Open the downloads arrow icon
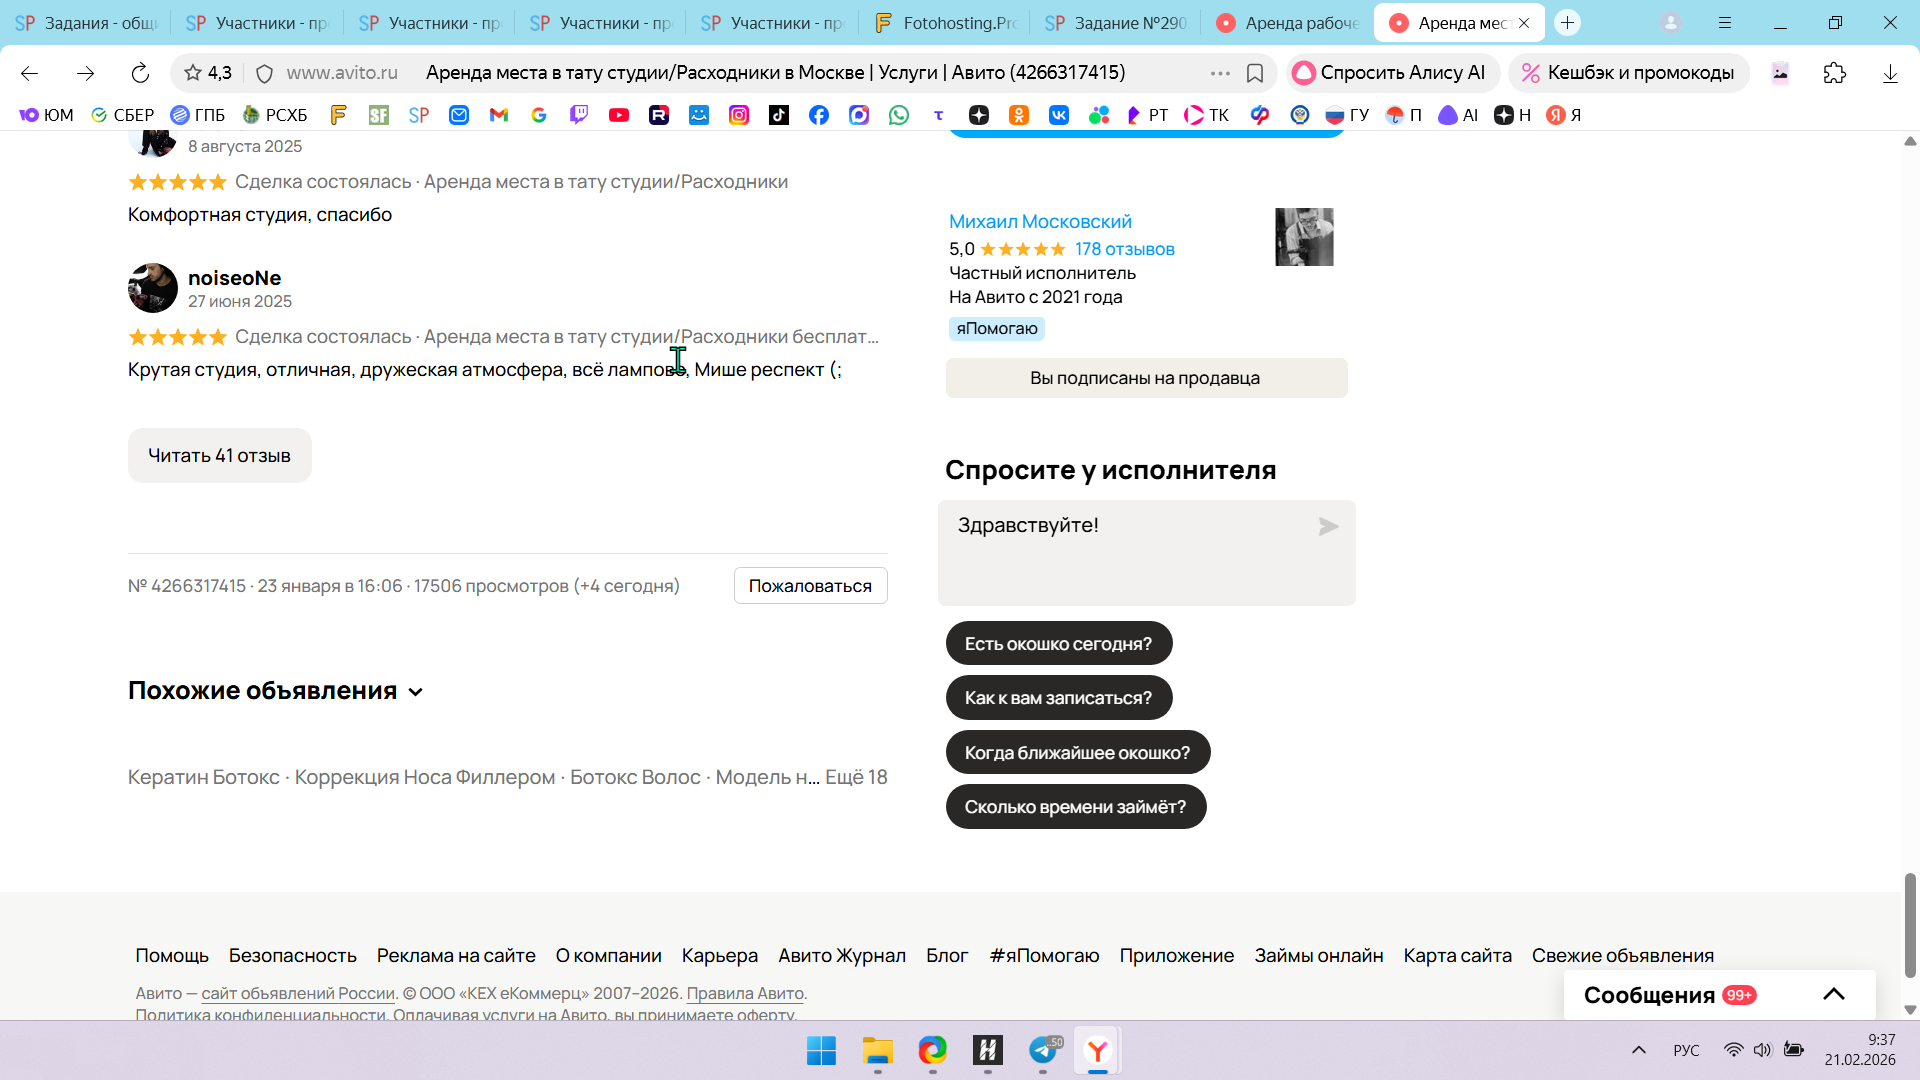The height and width of the screenshot is (1080, 1920). point(1890,73)
